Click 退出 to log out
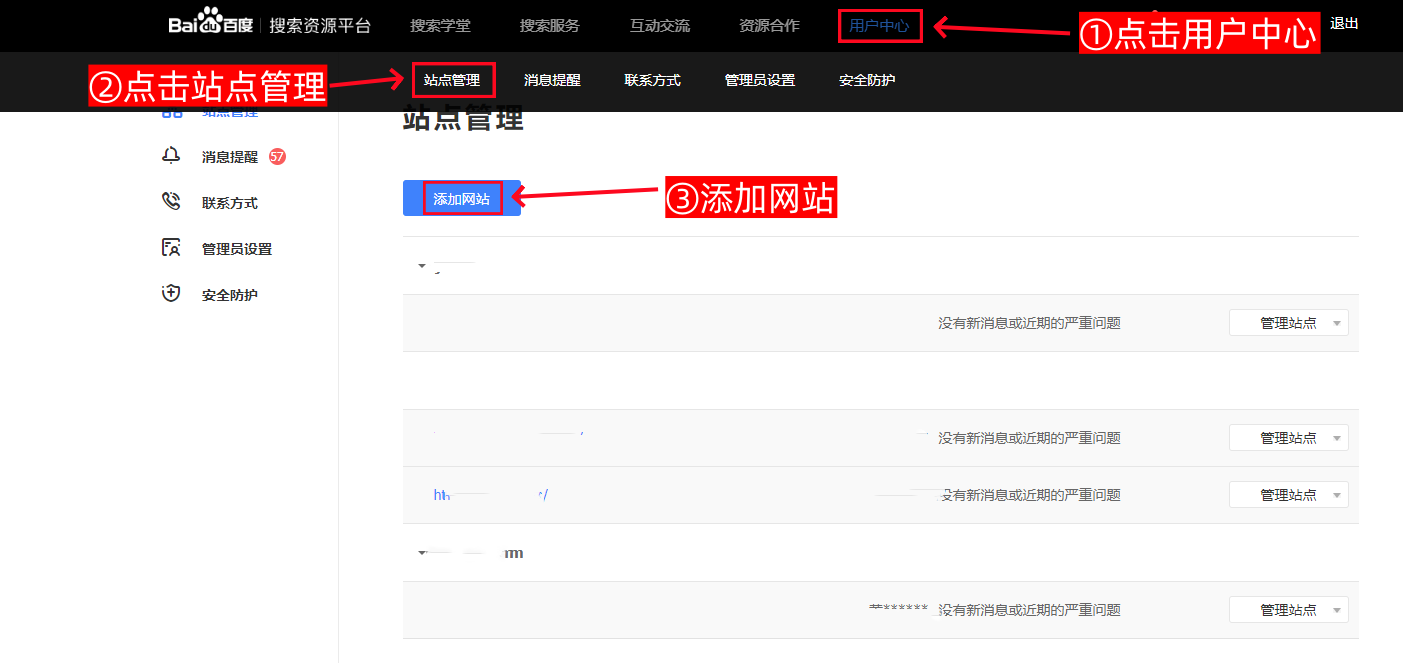1403x663 pixels. (1345, 22)
